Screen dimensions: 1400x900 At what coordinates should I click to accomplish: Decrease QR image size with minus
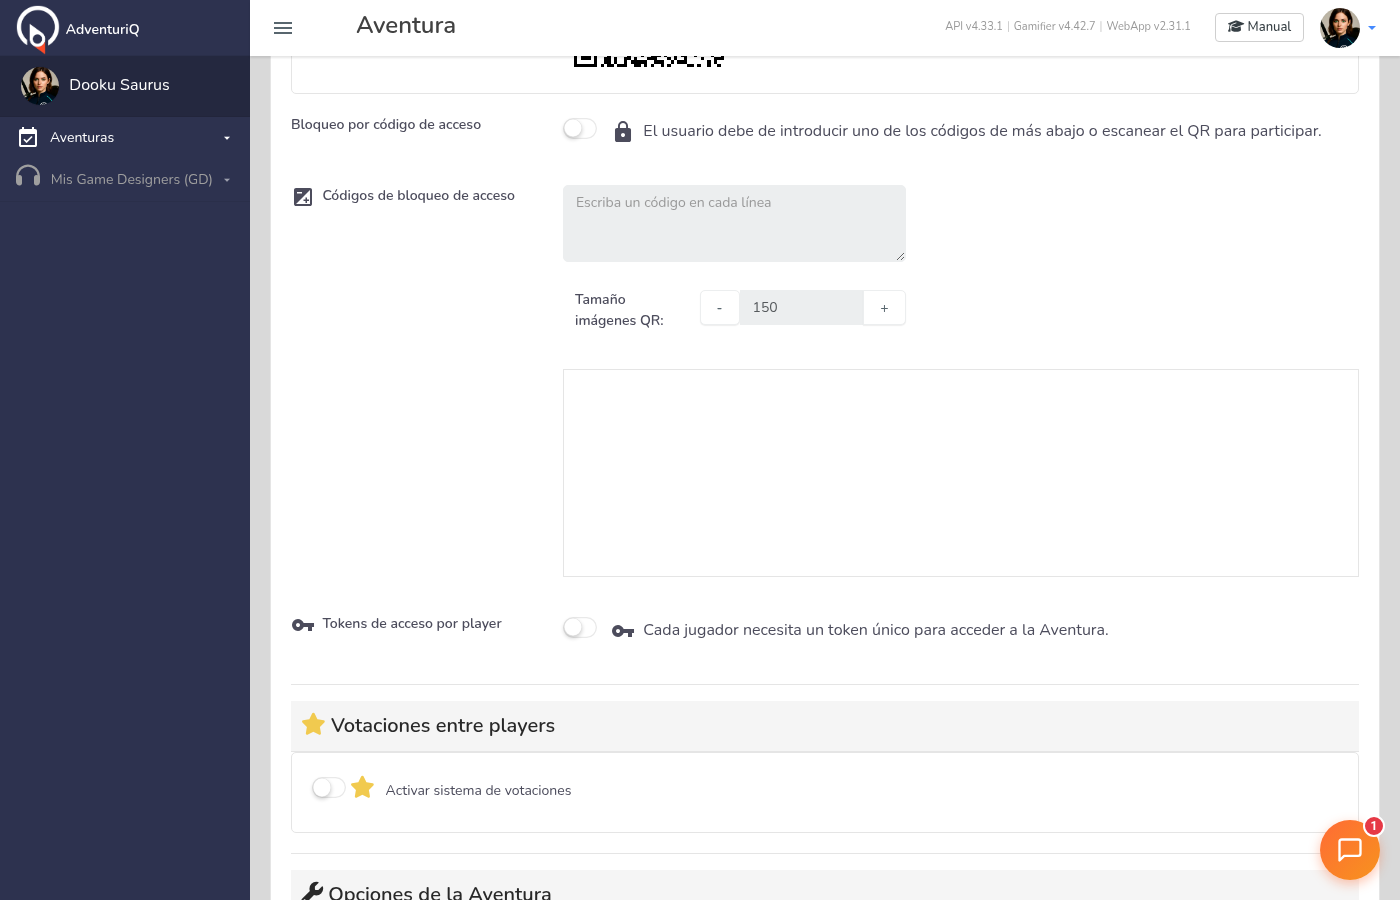pyautogui.click(x=719, y=308)
